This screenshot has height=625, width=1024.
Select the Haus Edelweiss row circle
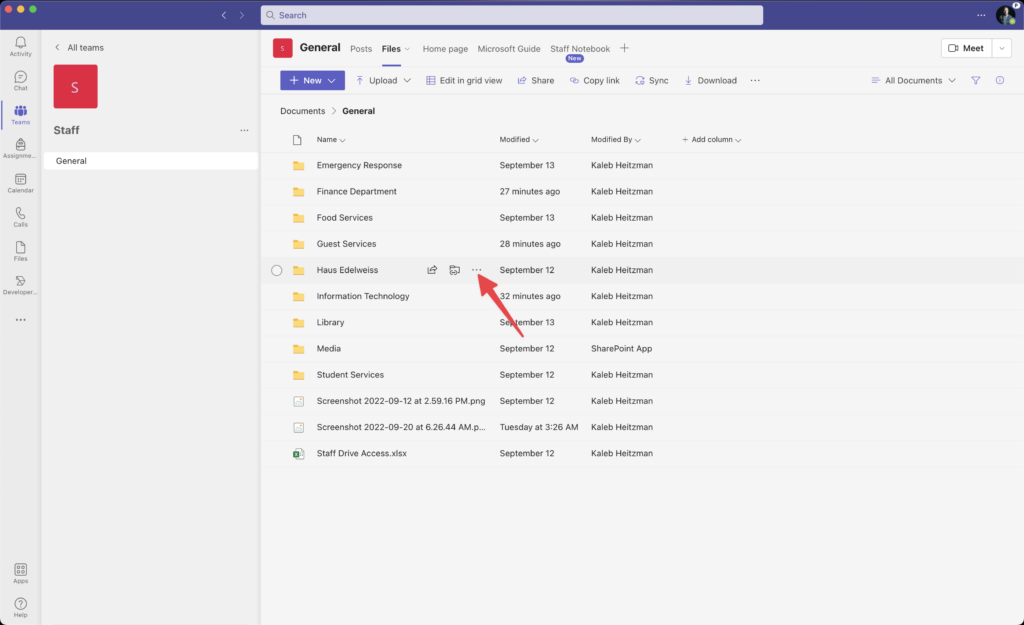277,270
